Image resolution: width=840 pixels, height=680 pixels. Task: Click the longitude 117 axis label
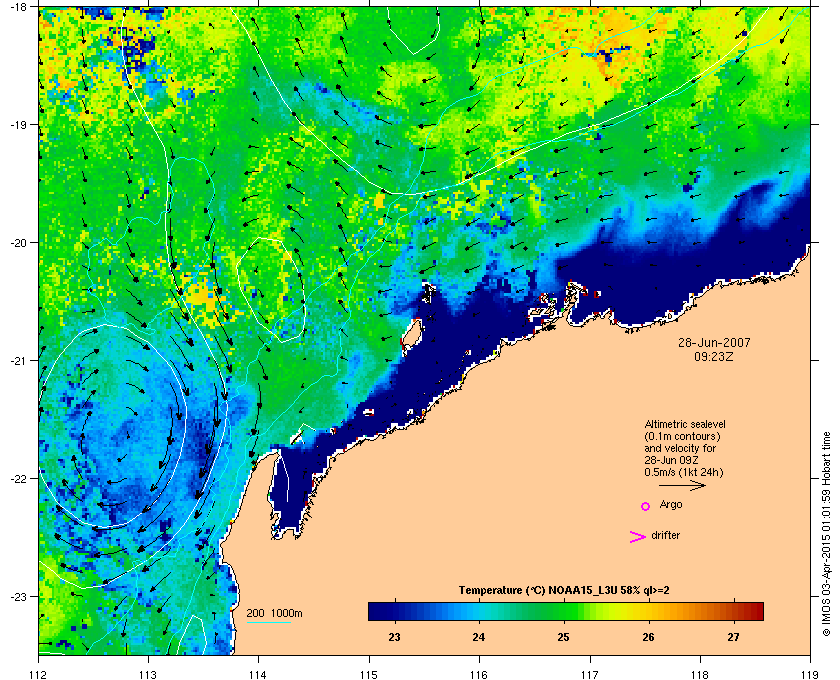[x=590, y=674]
